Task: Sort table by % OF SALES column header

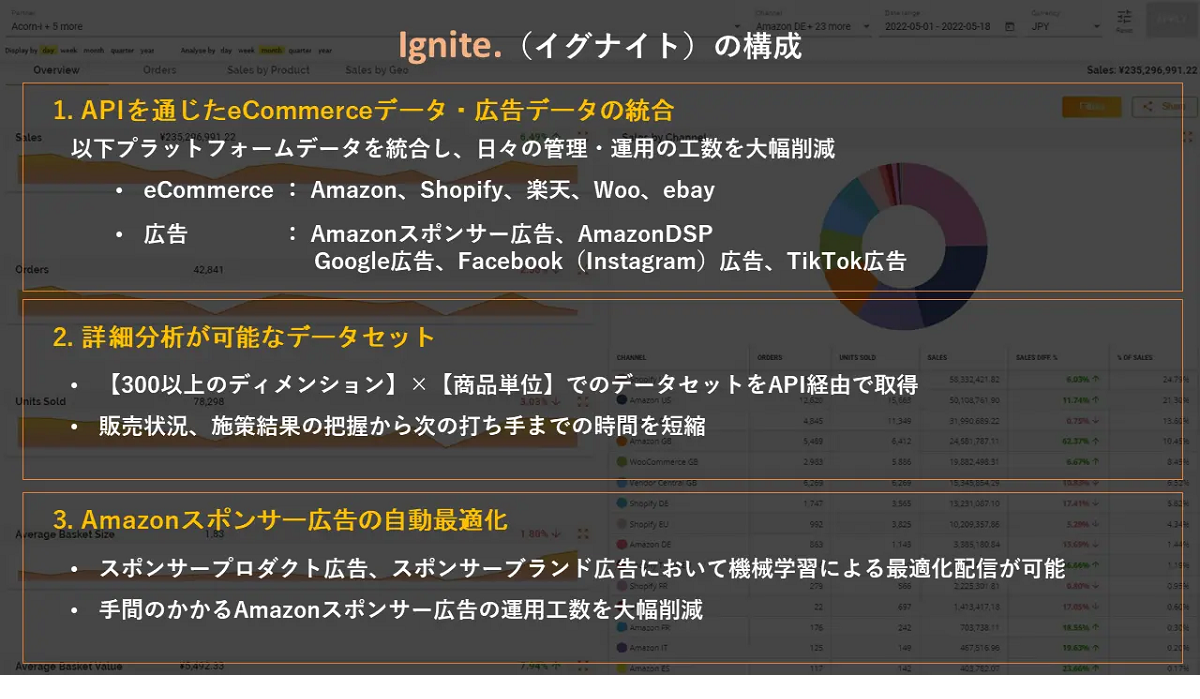Action: [x=1135, y=355]
